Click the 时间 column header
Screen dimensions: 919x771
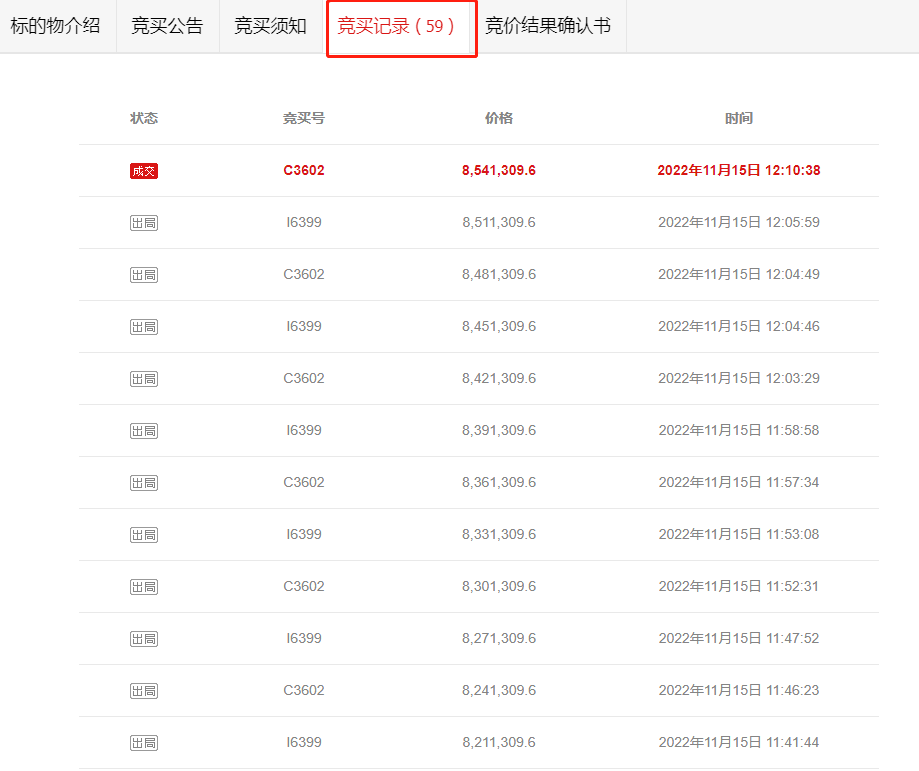click(738, 118)
